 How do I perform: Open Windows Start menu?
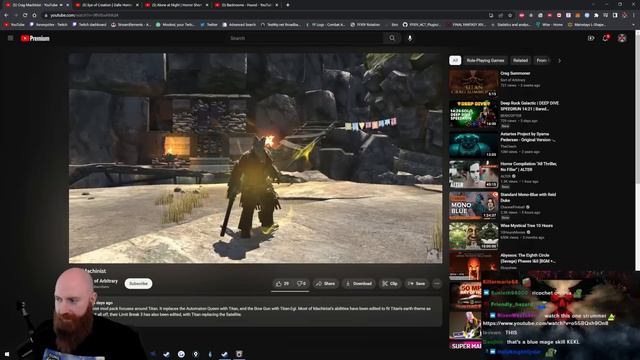click(7, 354)
